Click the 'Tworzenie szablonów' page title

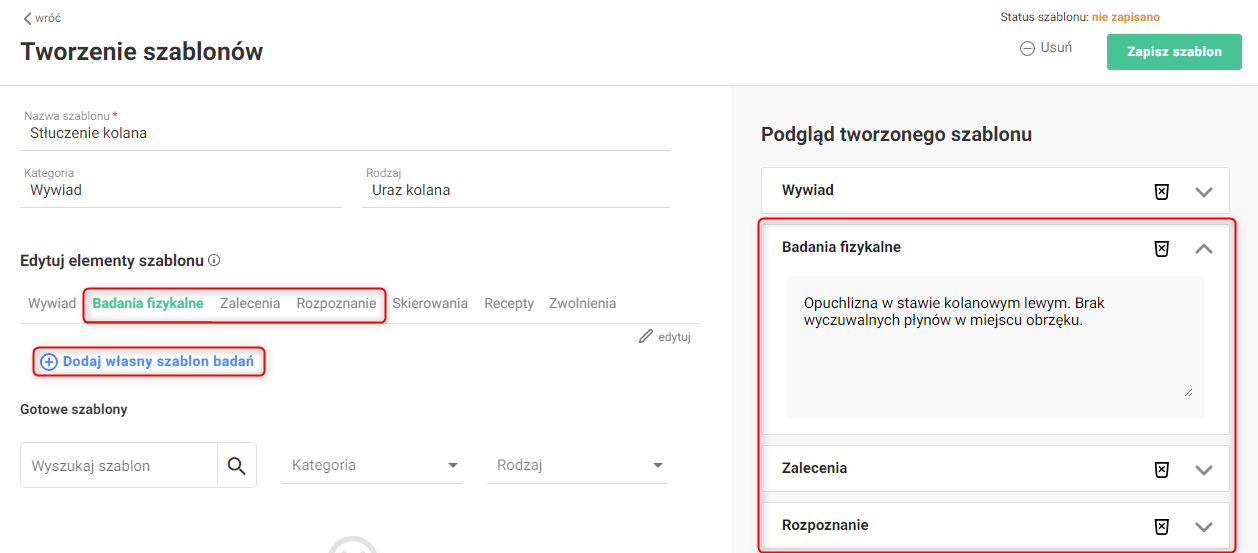[142, 51]
